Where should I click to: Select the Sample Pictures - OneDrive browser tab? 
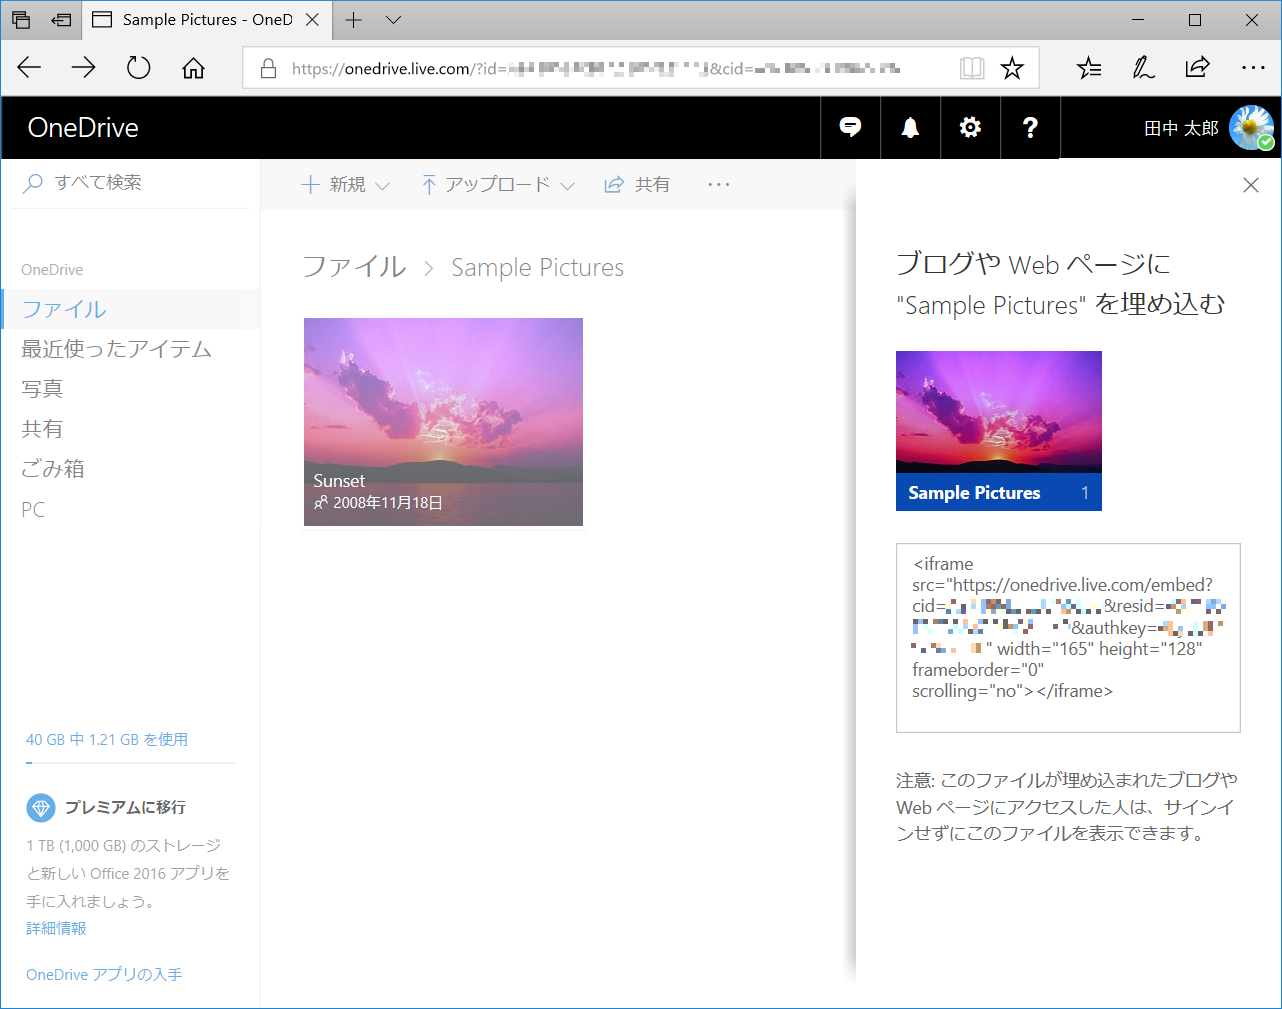210,20
